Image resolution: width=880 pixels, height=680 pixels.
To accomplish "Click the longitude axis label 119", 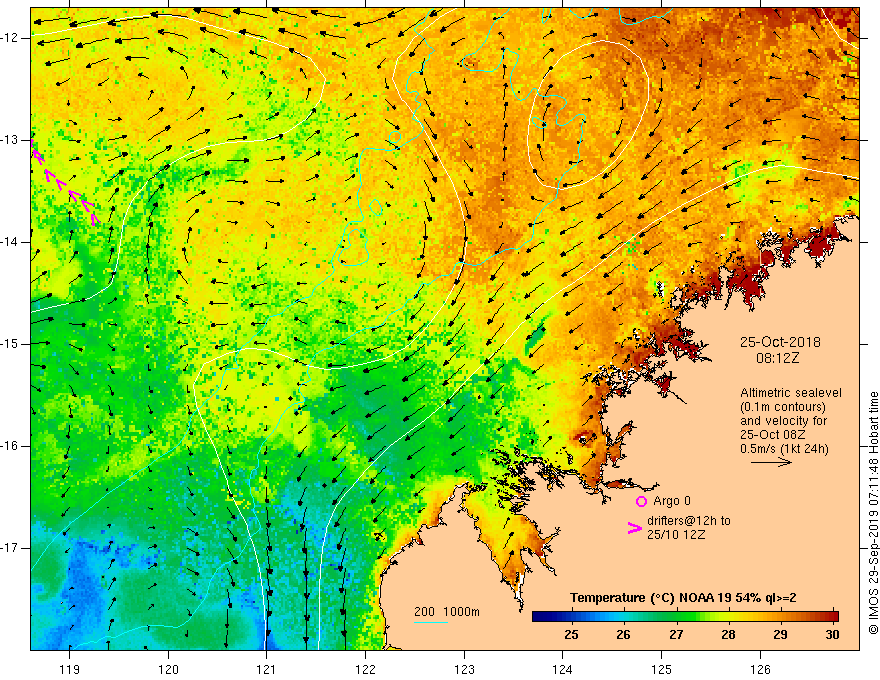I will (x=70, y=669).
